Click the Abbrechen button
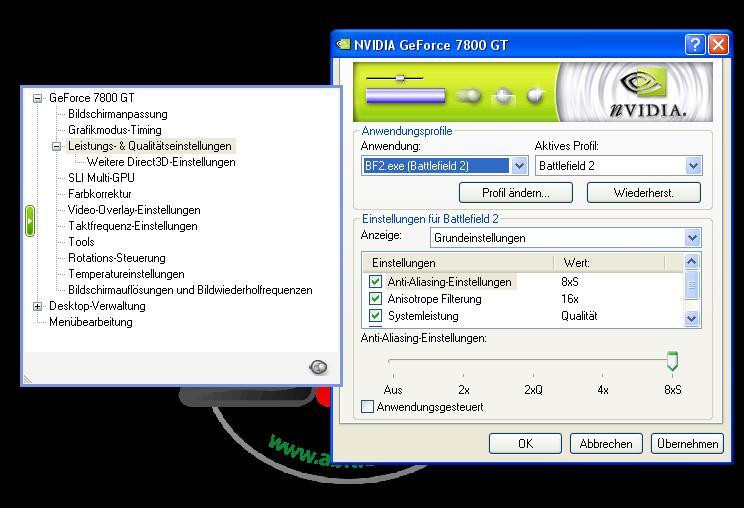This screenshot has width=744, height=508. pyautogui.click(x=606, y=443)
